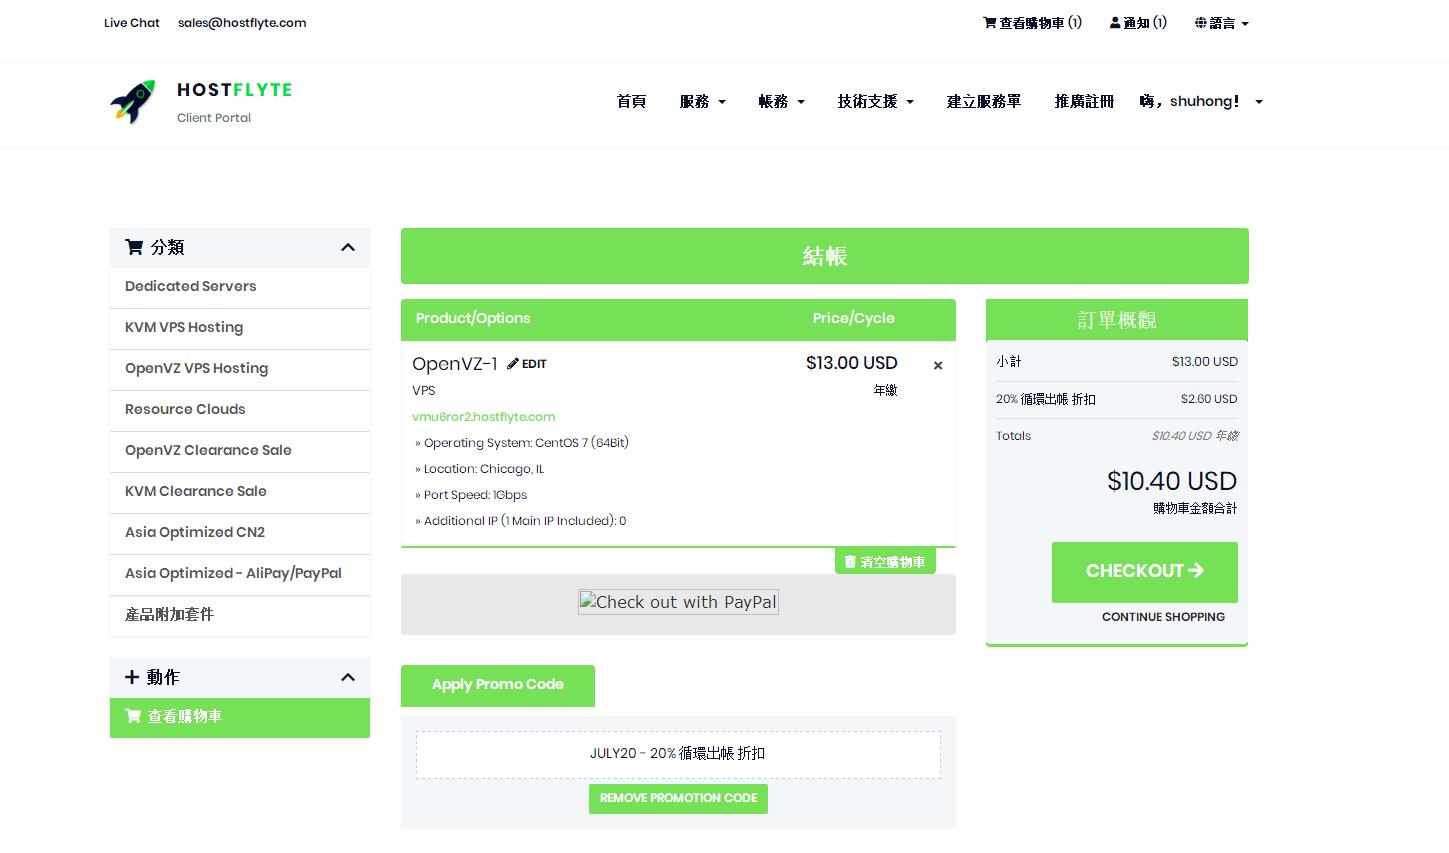Click the cart icon in the 分類 sidebar header
Image resolution: width=1449 pixels, height=853 pixels.
click(x=134, y=247)
